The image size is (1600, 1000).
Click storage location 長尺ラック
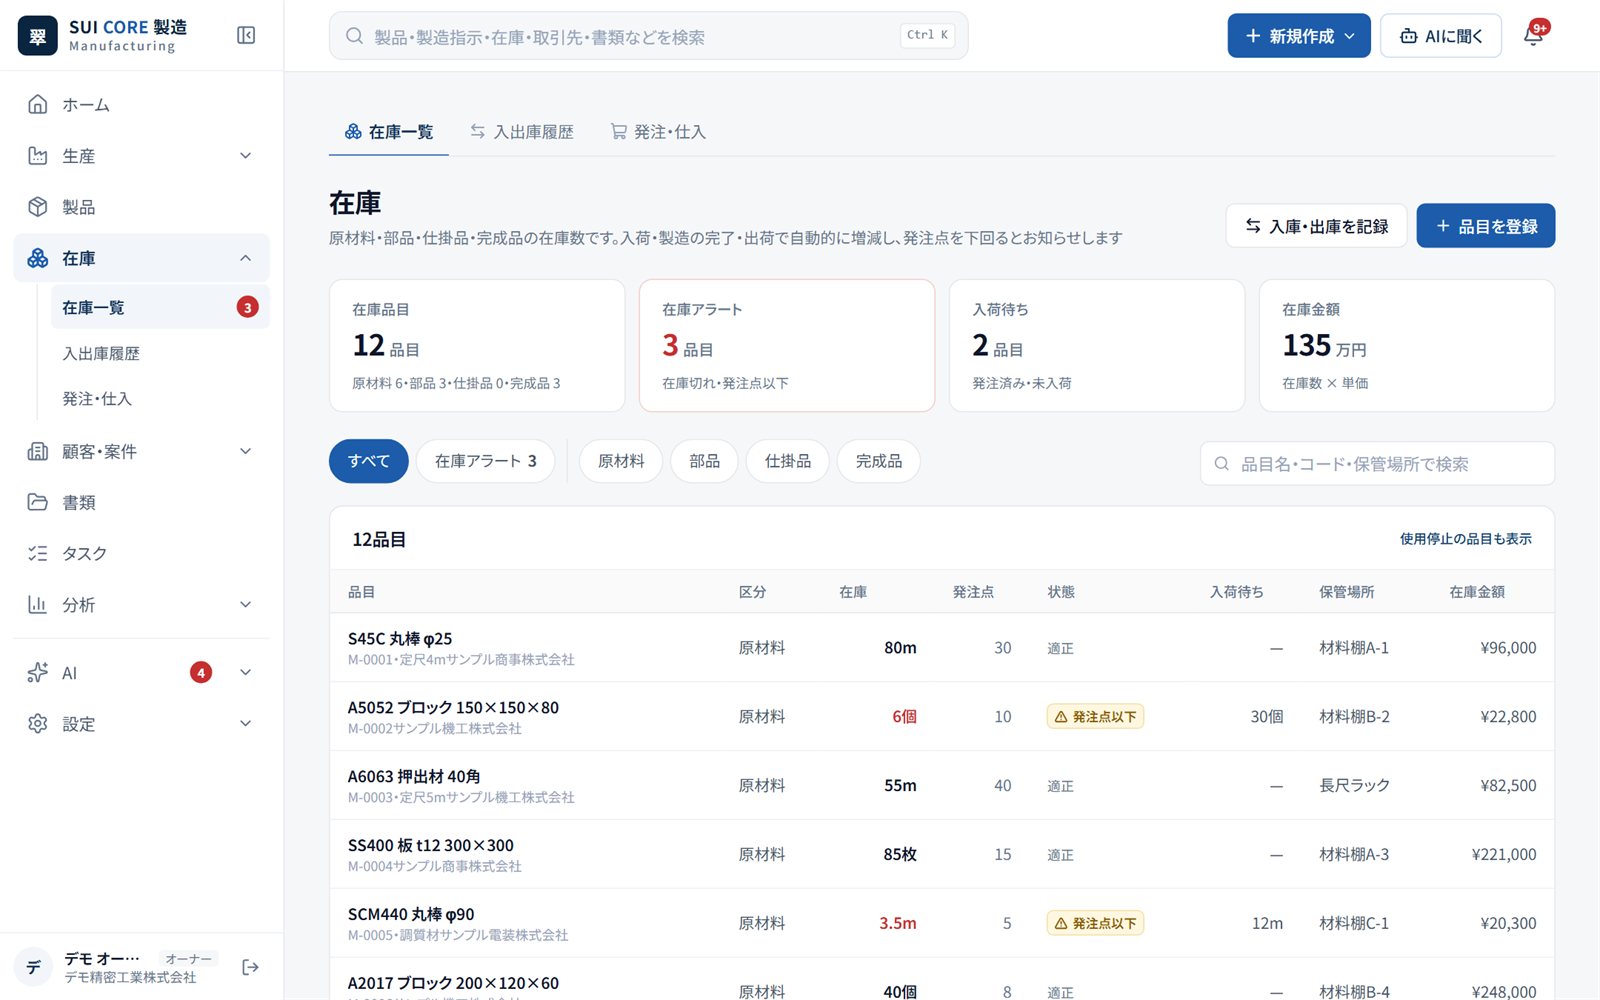[1354, 786]
